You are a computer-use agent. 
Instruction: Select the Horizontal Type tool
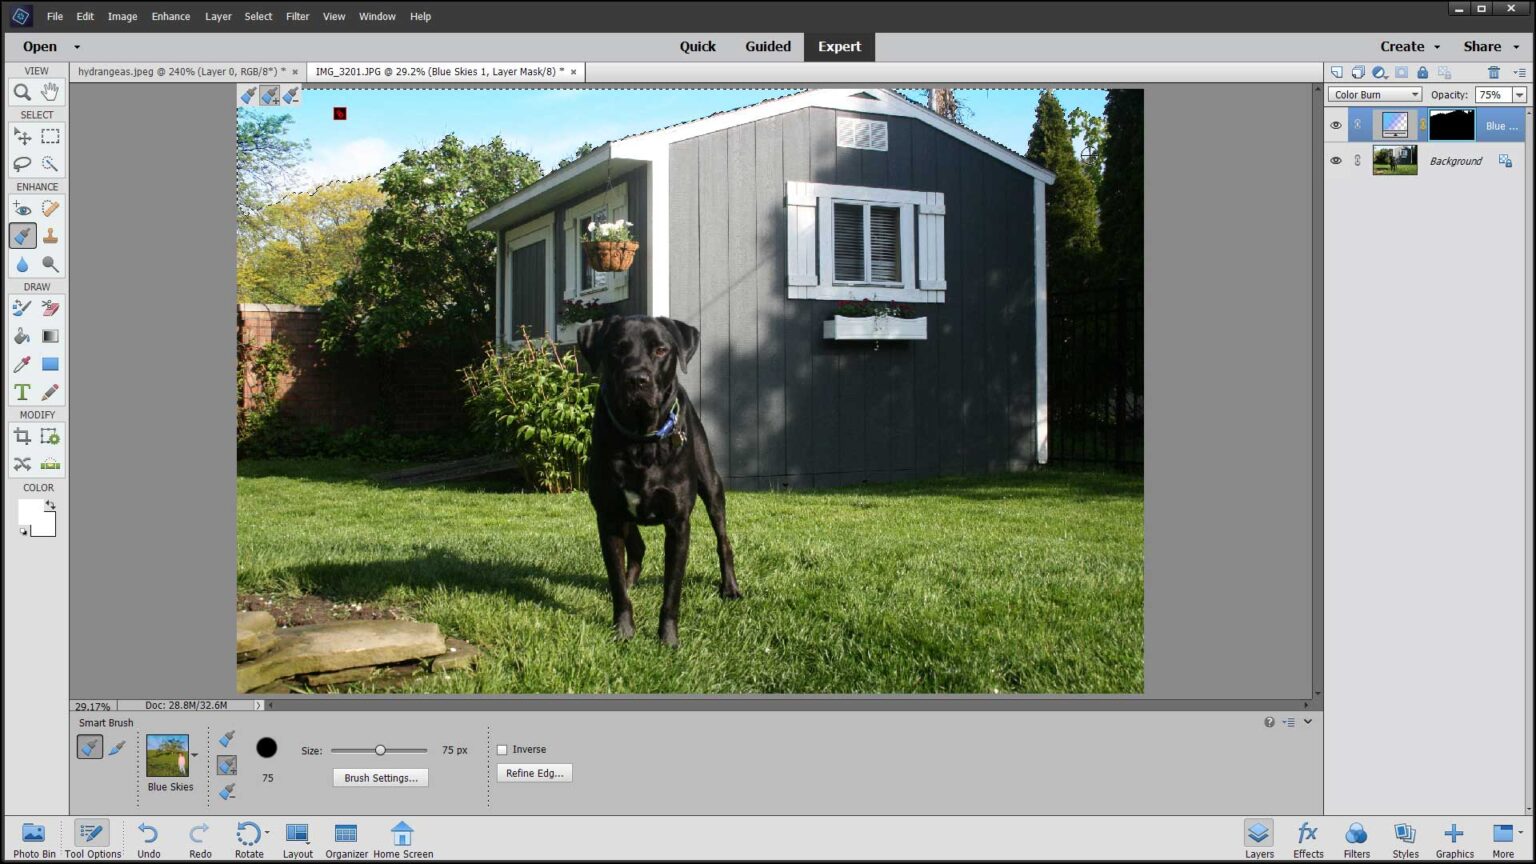tap(22, 392)
